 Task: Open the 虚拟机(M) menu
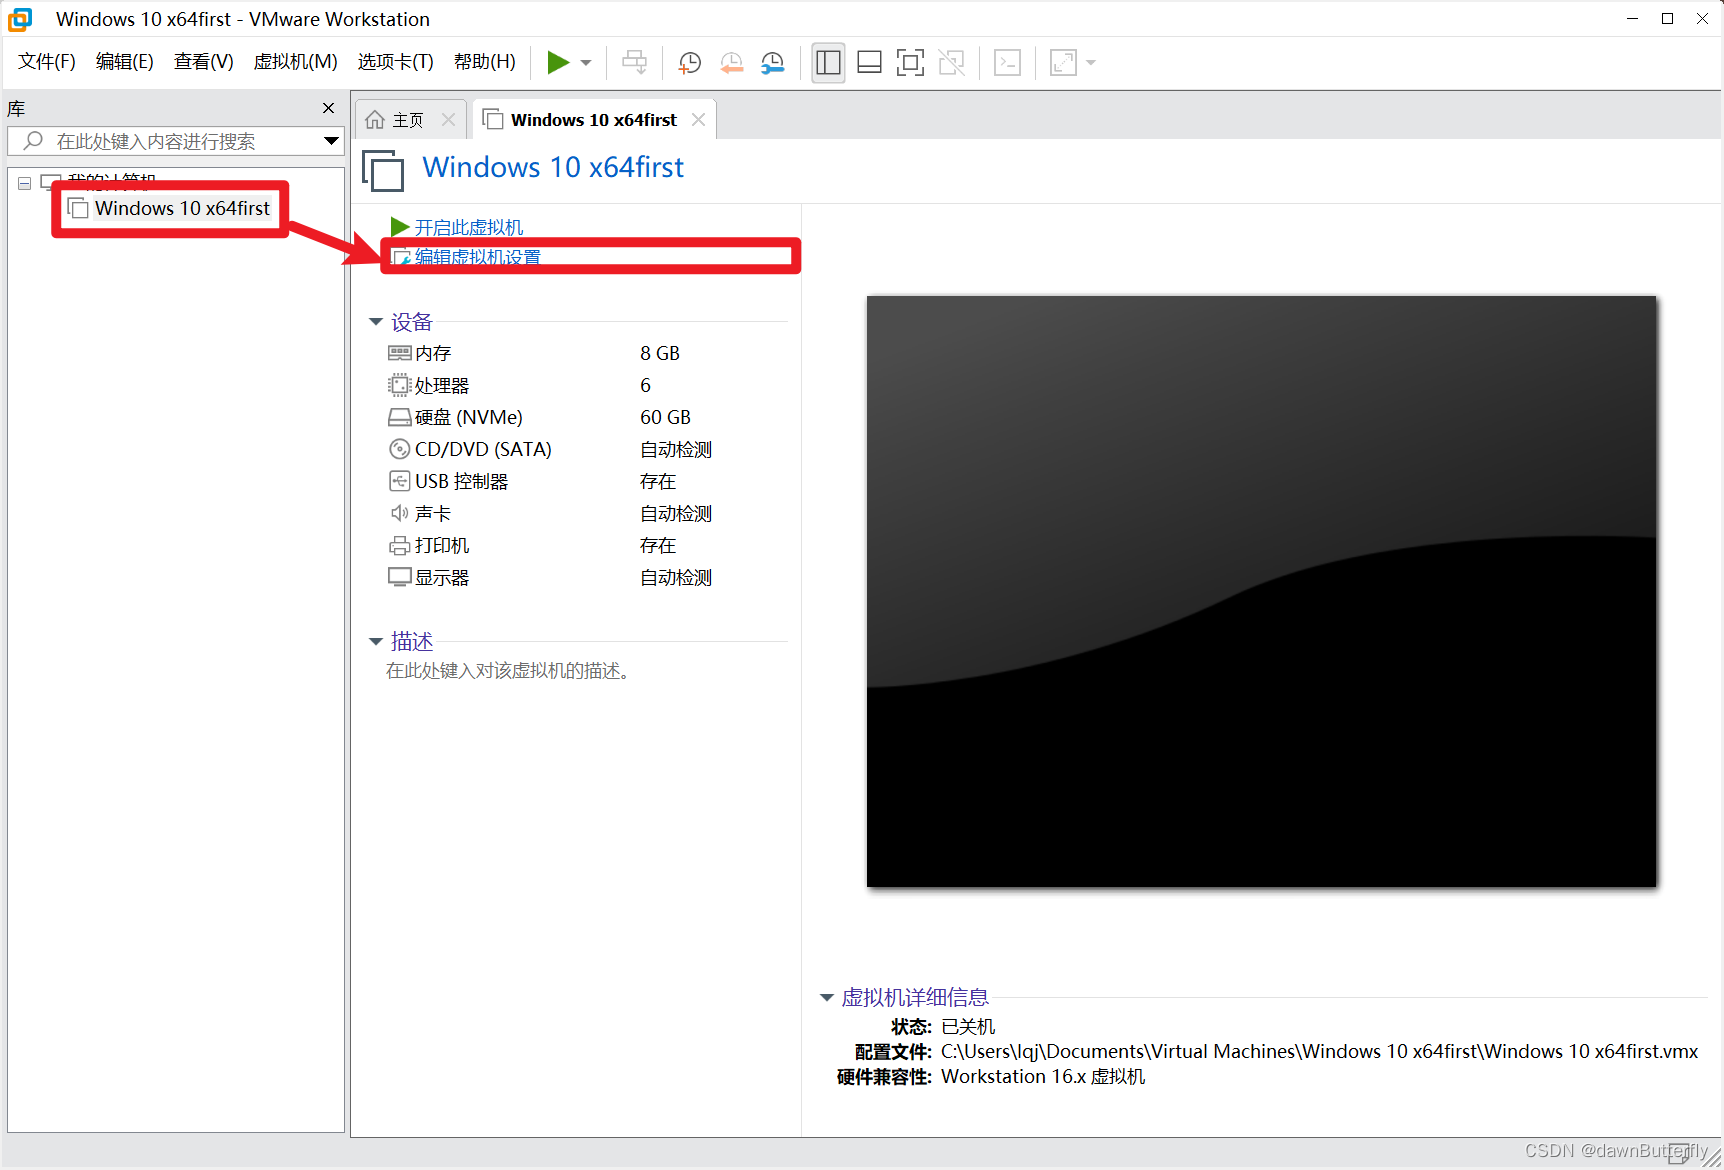coord(295,62)
